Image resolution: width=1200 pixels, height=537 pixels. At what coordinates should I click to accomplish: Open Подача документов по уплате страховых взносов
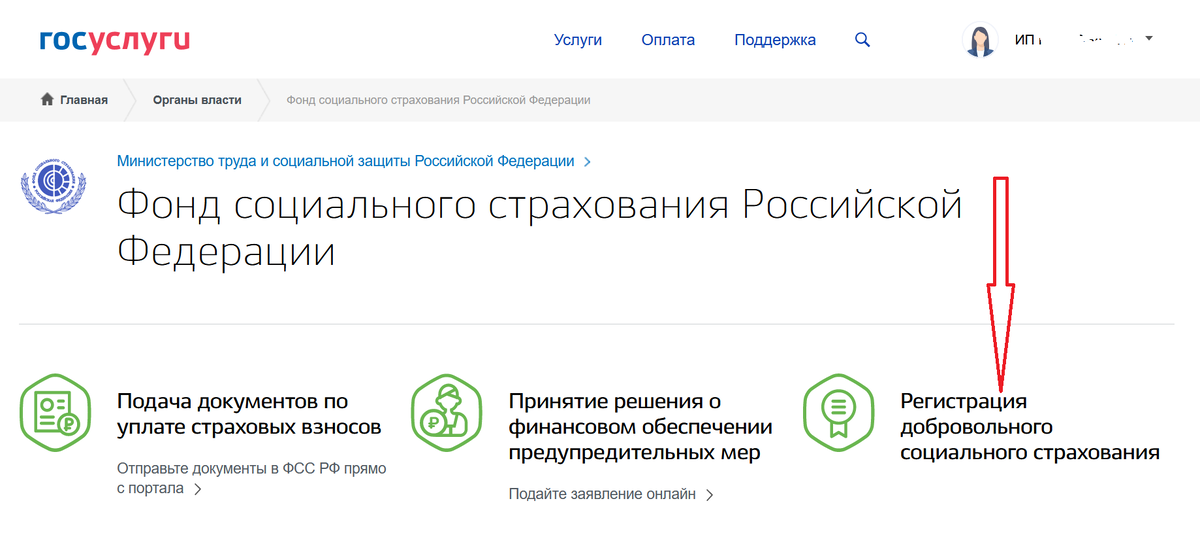tap(249, 414)
